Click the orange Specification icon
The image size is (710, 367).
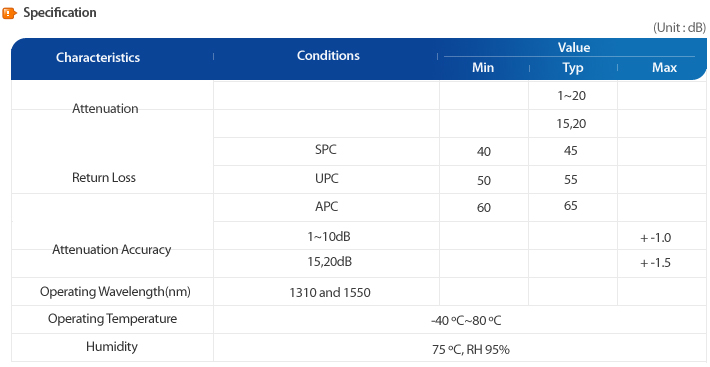(x=10, y=13)
